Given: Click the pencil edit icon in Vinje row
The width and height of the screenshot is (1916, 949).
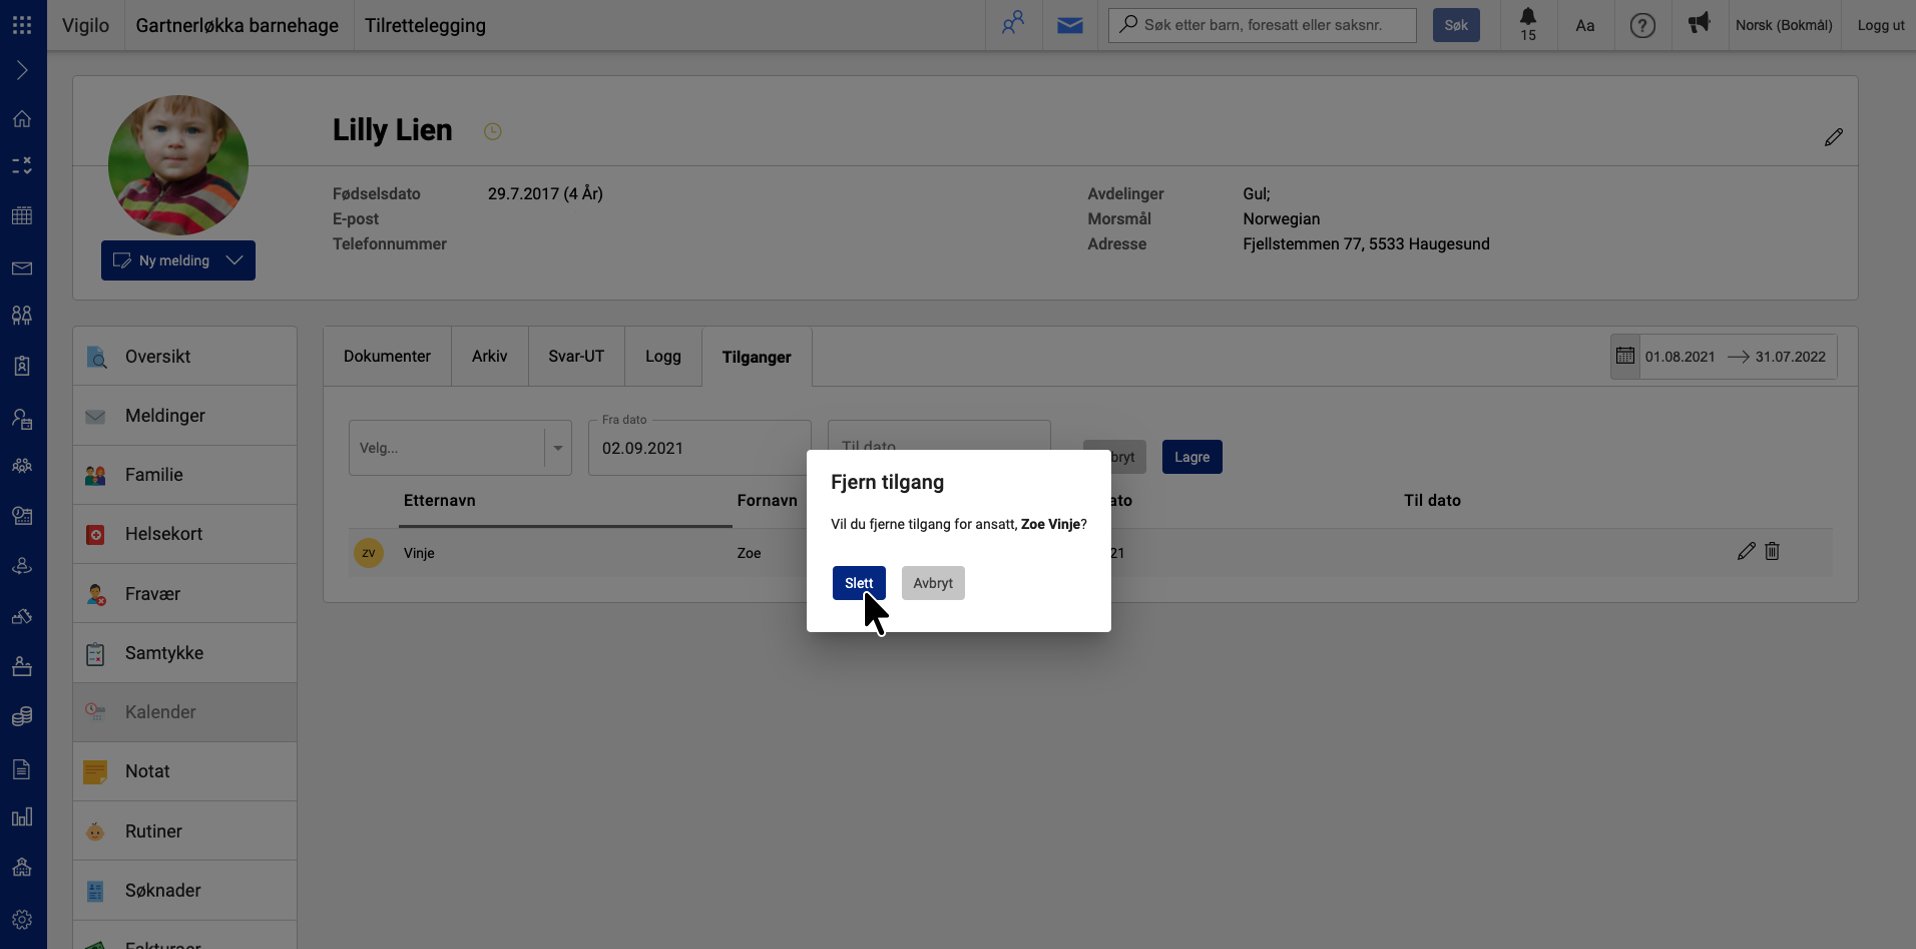Looking at the screenshot, I should (1746, 551).
